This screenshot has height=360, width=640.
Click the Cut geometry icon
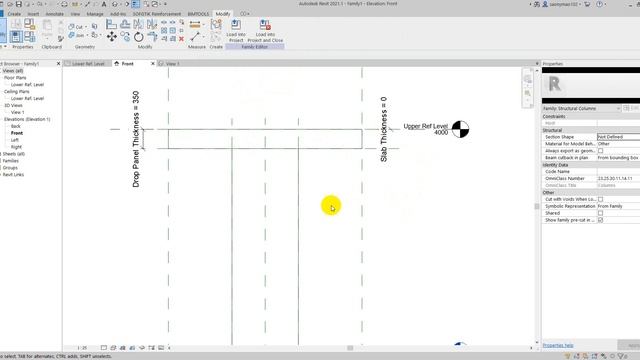pos(71,27)
